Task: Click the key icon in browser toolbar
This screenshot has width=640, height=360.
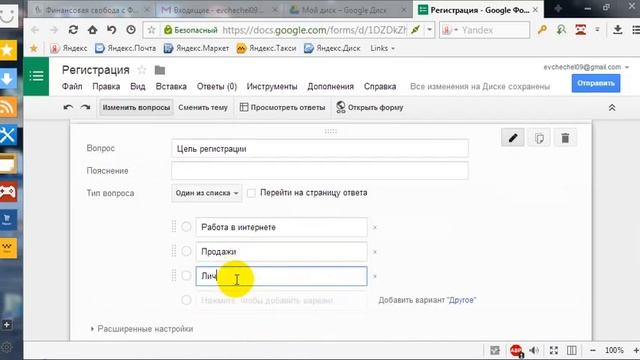Action: click(542, 30)
